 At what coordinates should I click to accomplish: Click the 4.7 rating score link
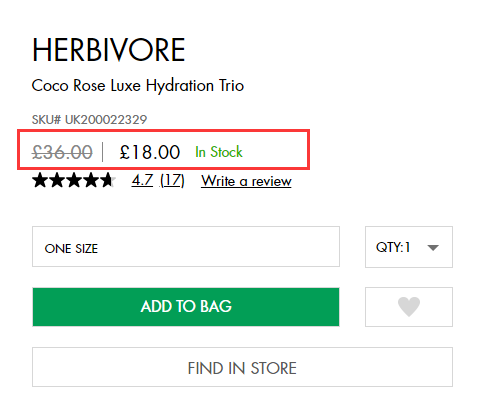[142, 180]
